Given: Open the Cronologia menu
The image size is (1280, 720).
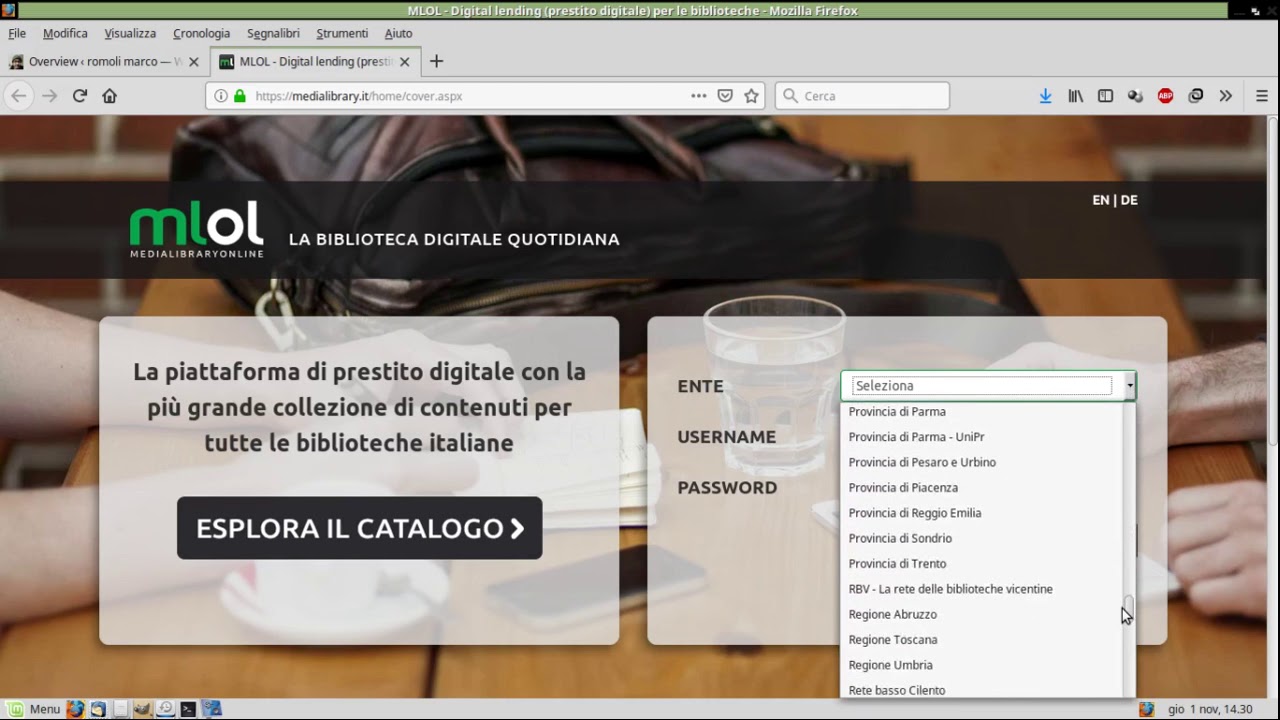Looking at the screenshot, I should (201, 33).
